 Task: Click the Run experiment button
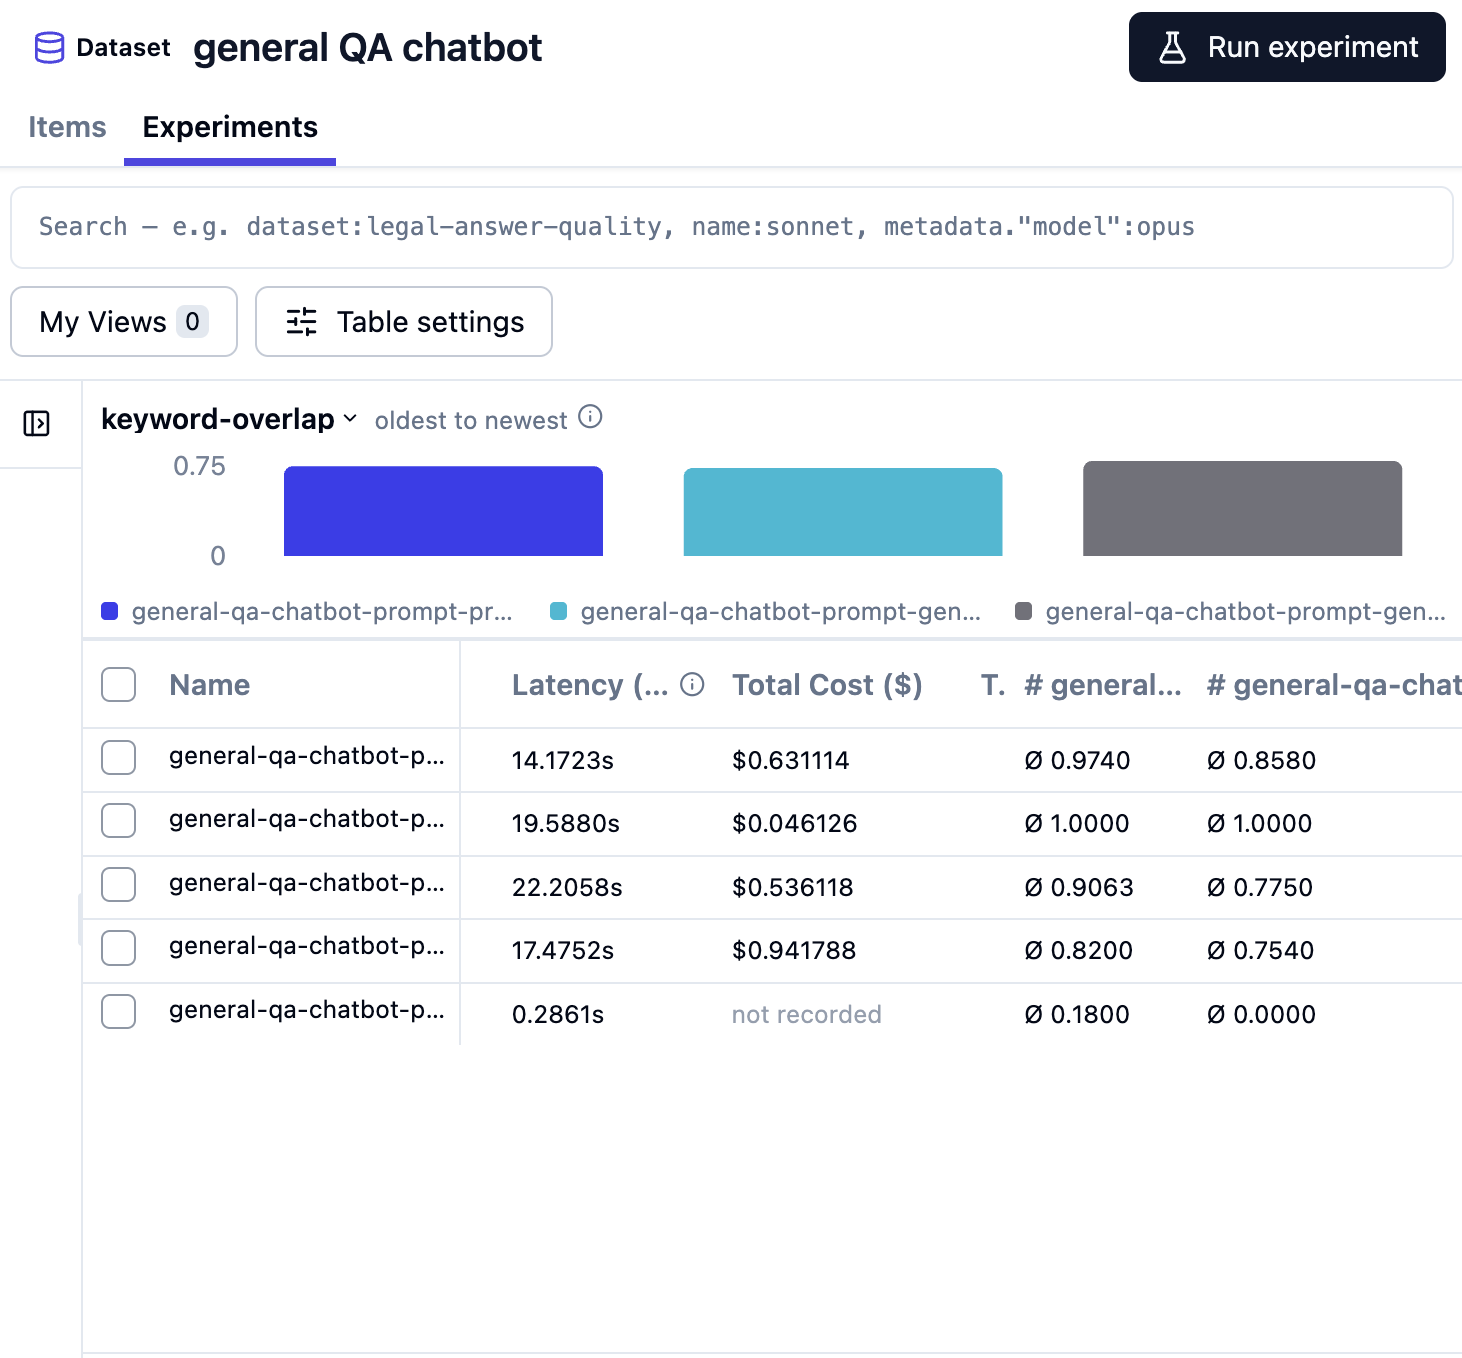click(1287, 47)
